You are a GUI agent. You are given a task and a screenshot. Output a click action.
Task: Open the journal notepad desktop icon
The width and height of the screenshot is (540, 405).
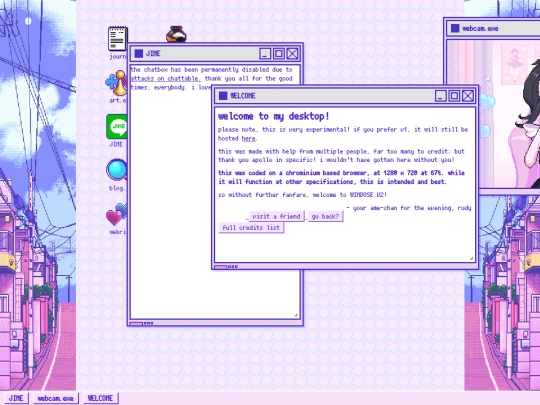point(117,39)
